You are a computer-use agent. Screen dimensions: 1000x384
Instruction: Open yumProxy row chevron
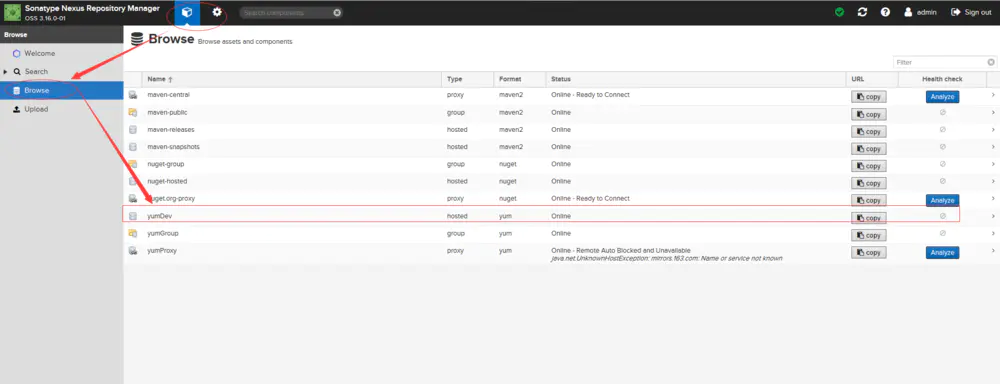pyautogui.click(x=992, y=251)
